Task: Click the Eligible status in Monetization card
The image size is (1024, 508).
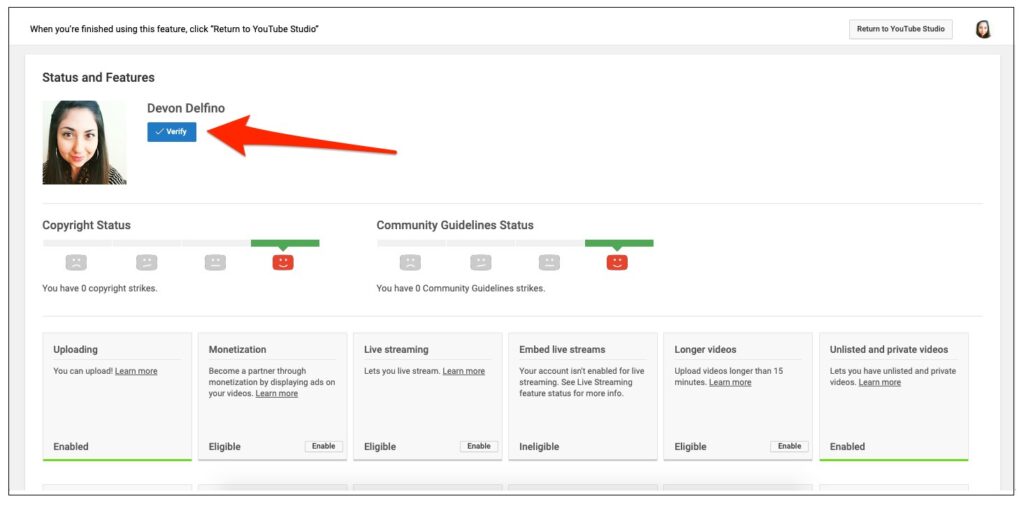Action: [x=225, y=447]
